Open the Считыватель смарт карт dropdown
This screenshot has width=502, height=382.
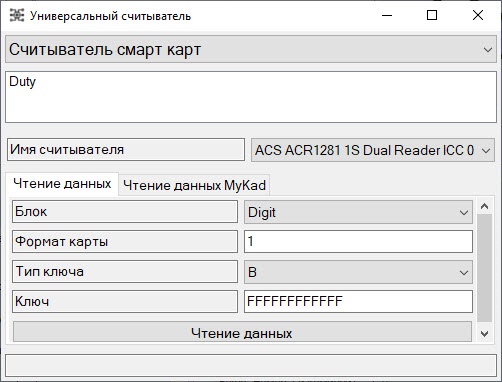251,50
